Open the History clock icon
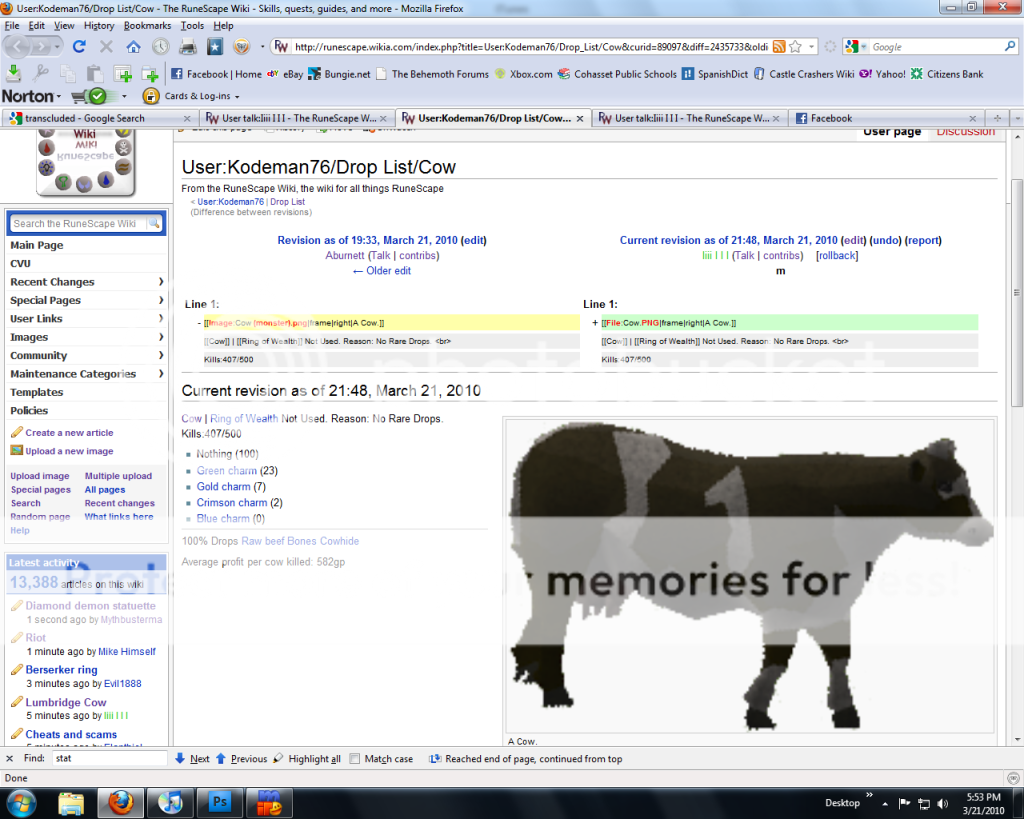 (160, 47)
